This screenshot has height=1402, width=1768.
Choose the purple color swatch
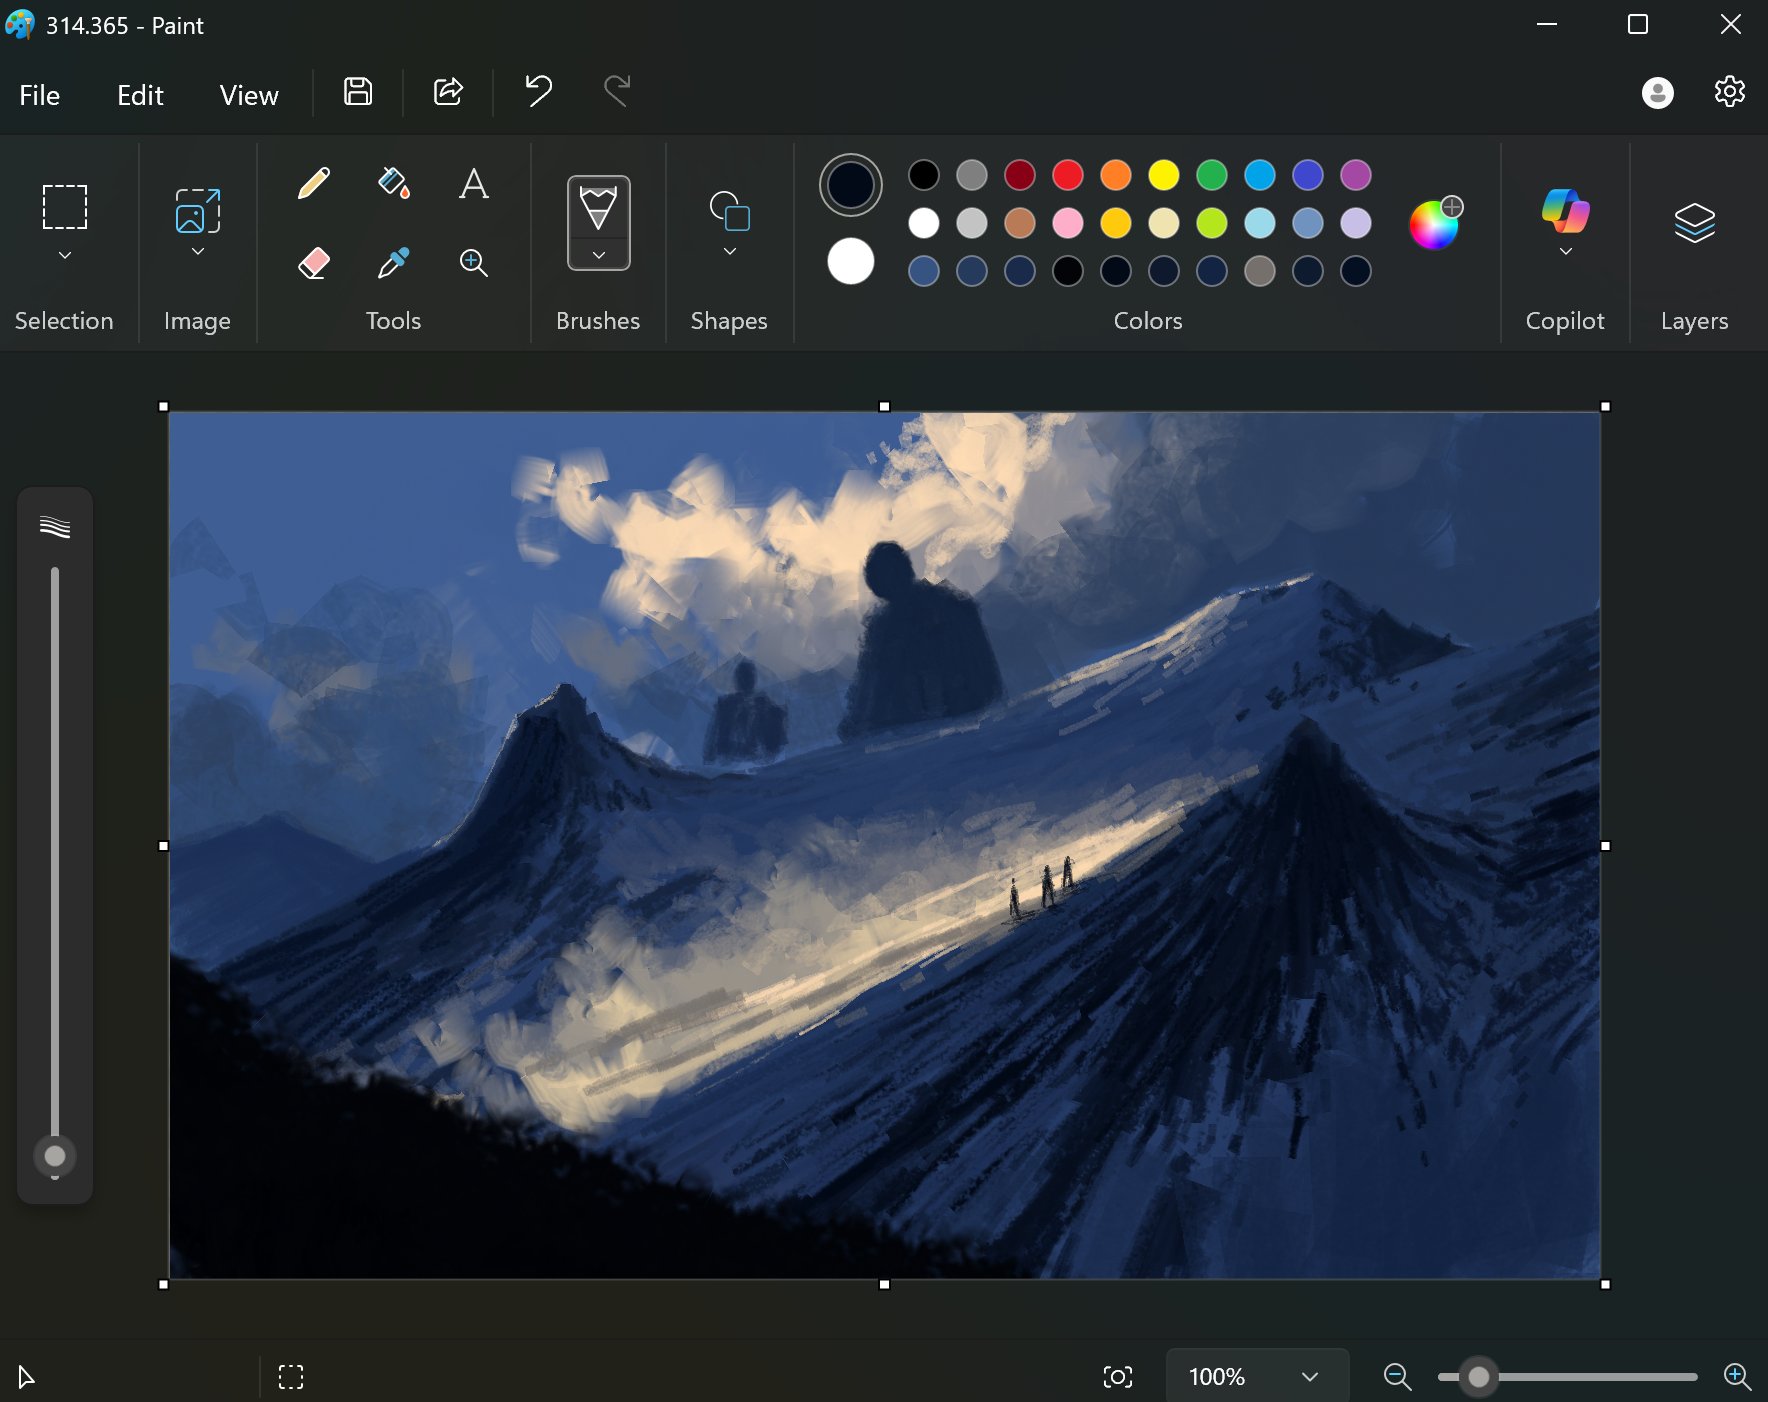(x=1356, y=175)
